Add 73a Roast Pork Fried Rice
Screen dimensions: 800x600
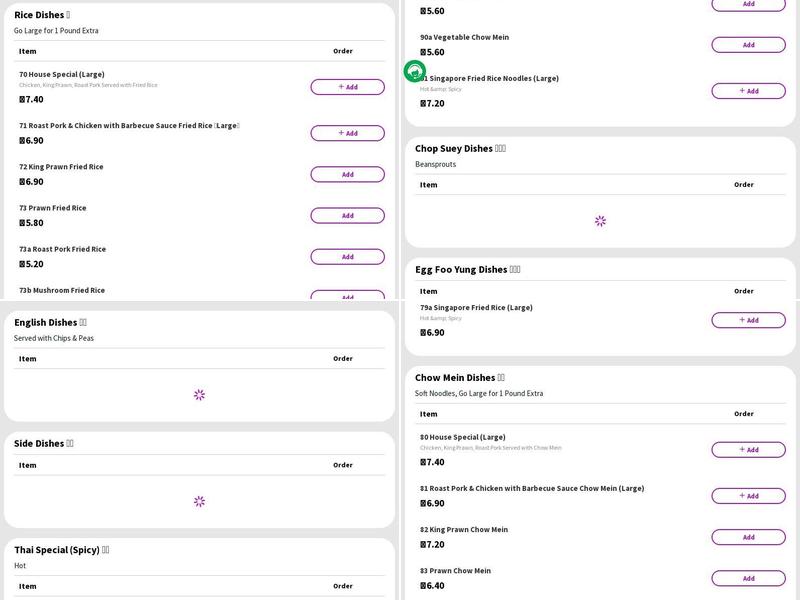coord(347,257)
